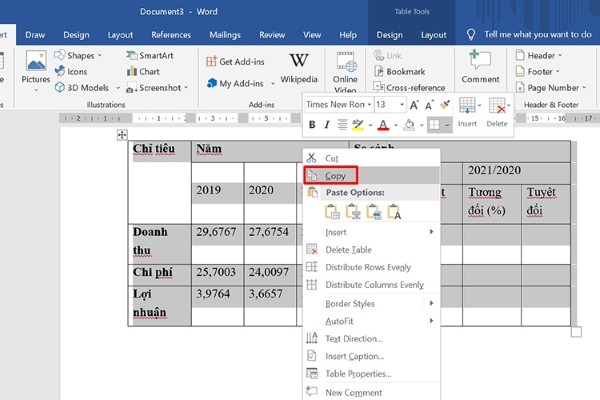Click the Tell me what you want to do box

[529, 34]
